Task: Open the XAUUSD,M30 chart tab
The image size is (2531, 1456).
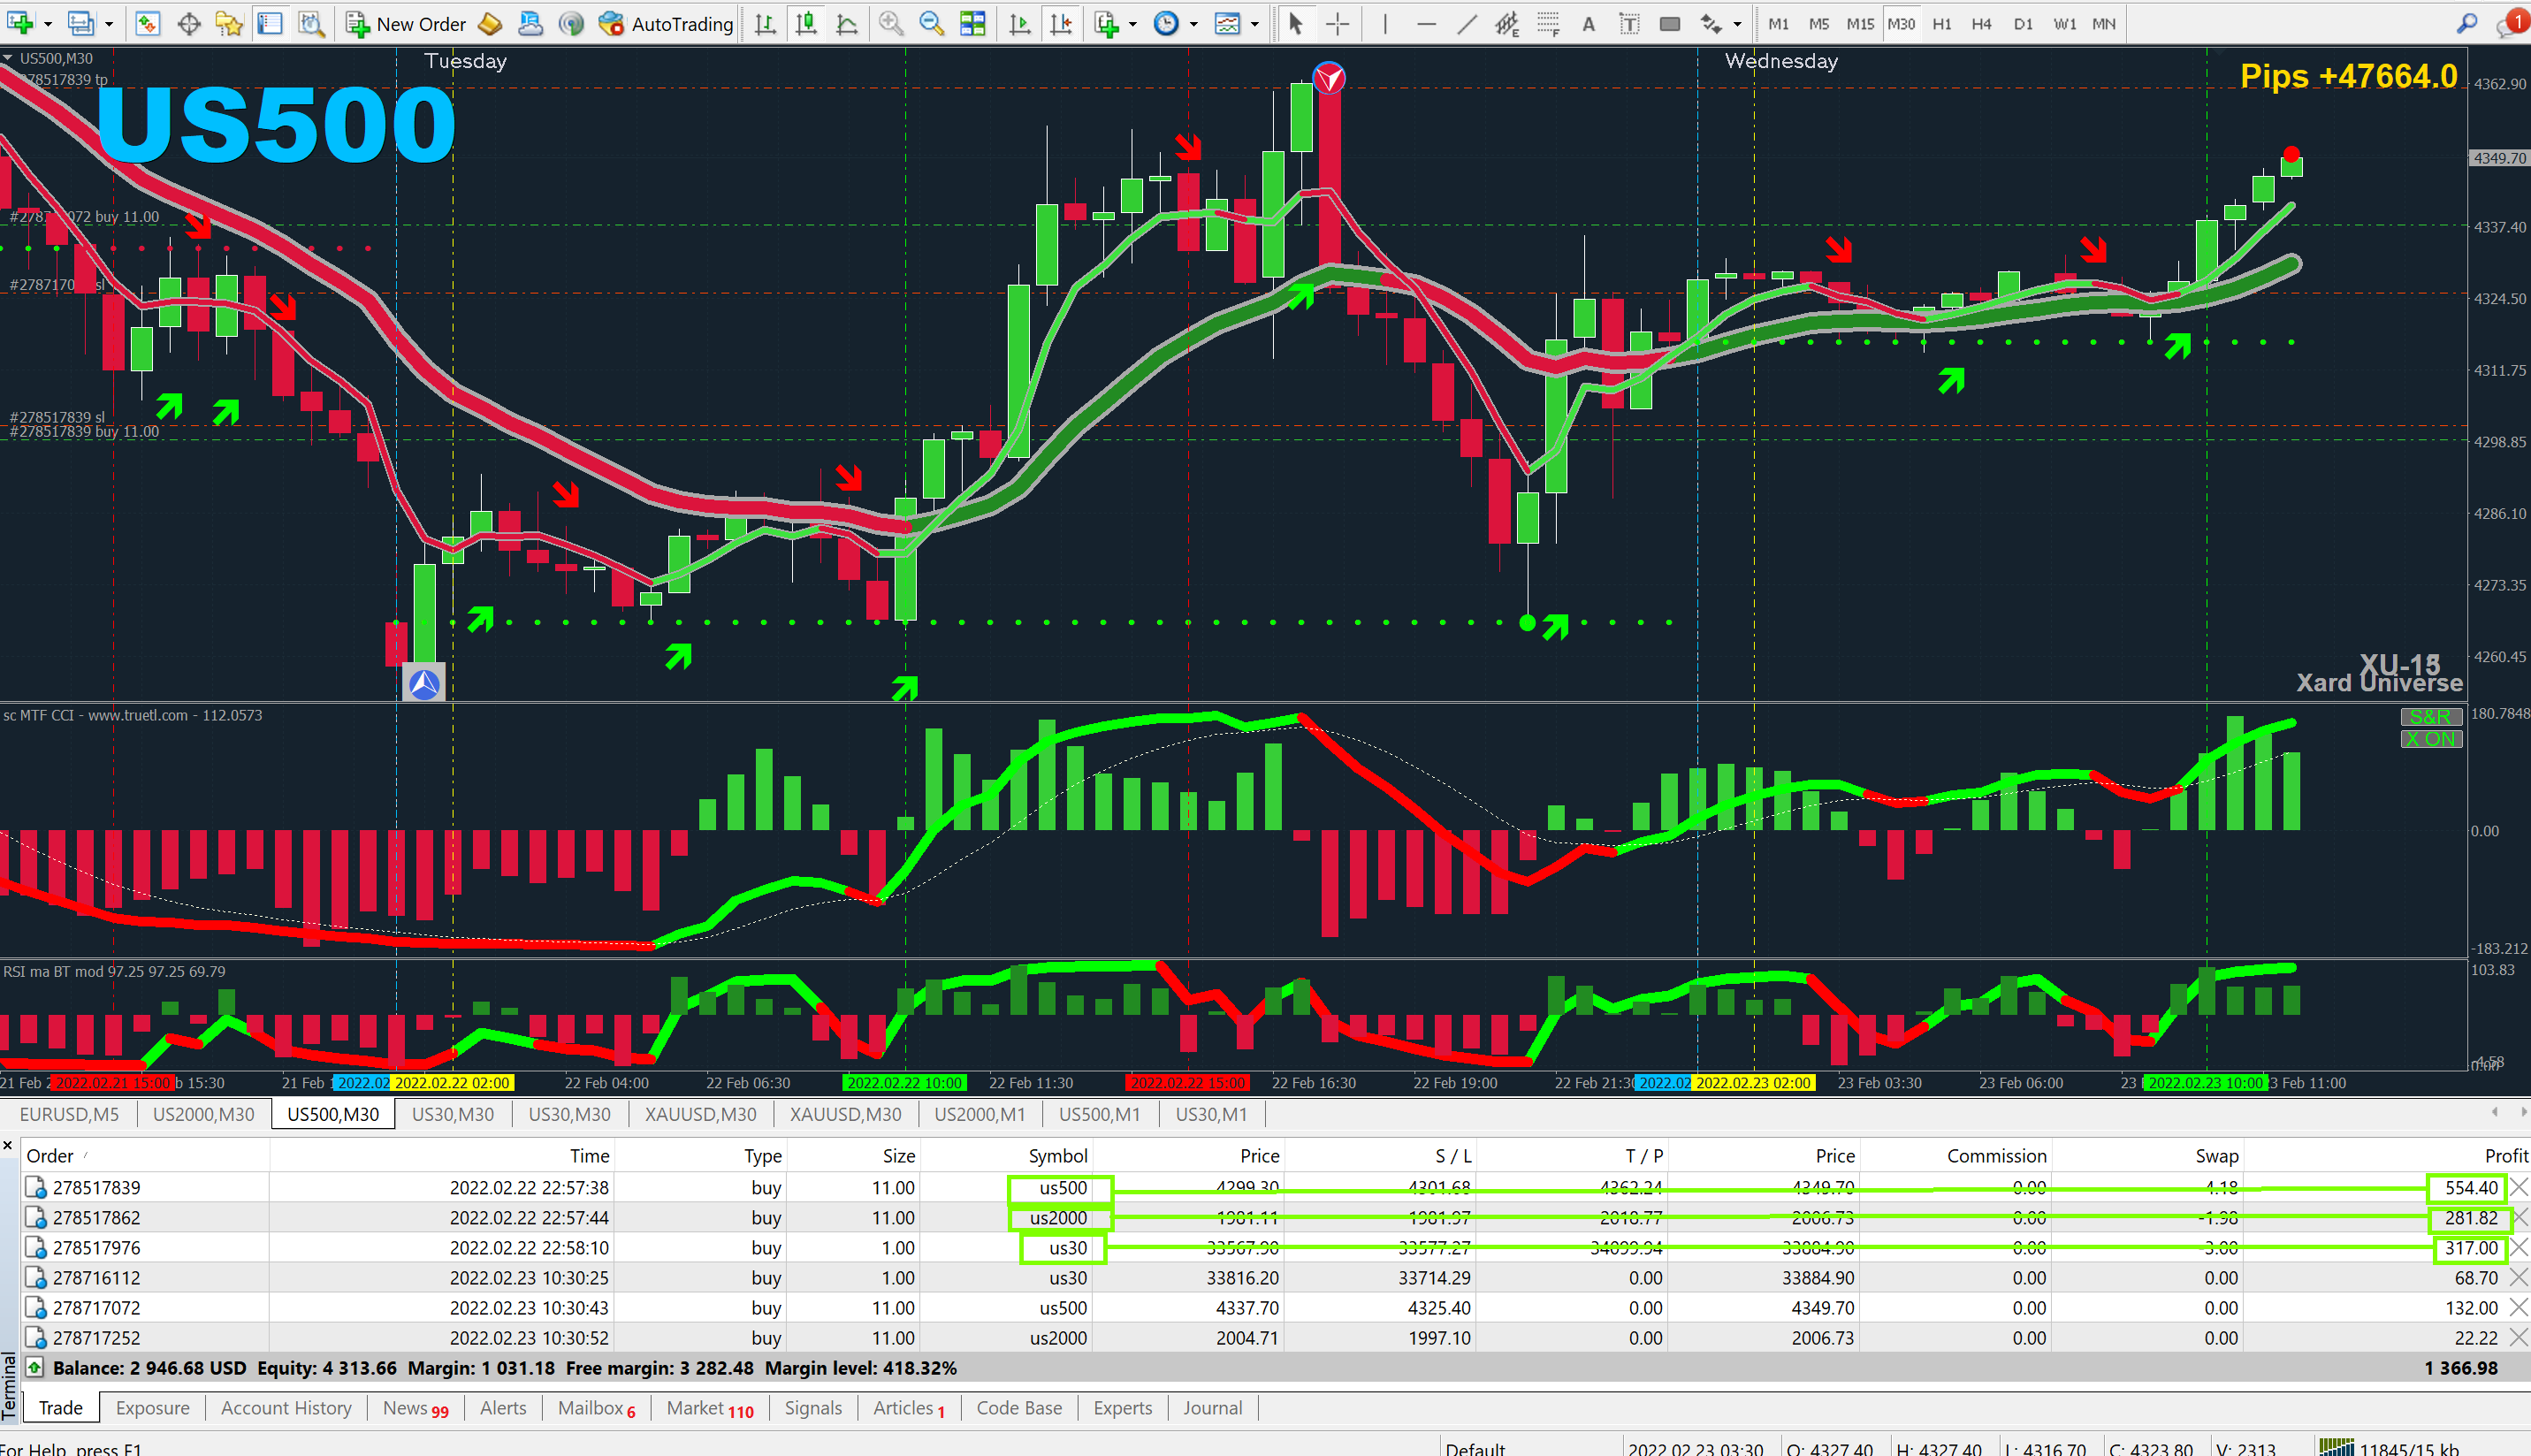Action: click(700, 1114)
